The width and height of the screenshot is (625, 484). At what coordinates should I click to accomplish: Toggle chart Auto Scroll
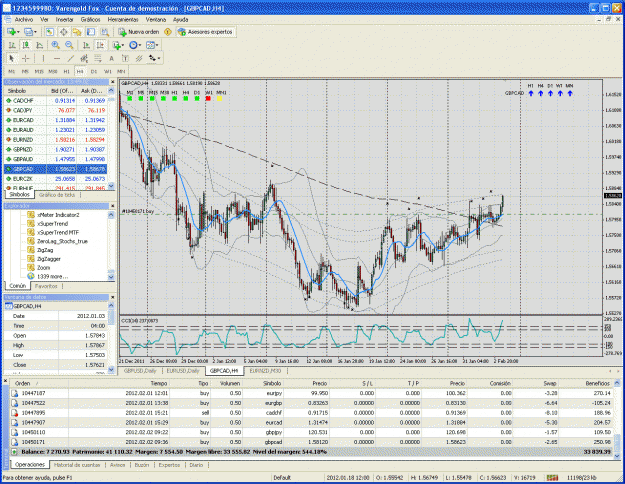pos(86,45)
